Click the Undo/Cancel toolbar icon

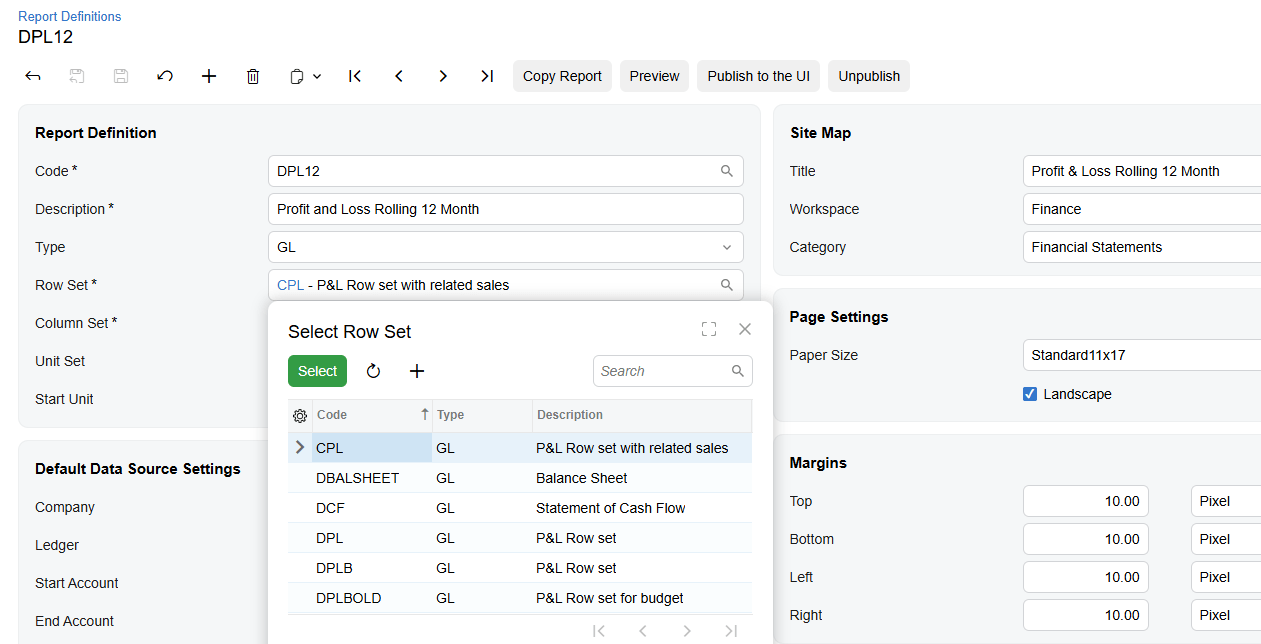click(x=165, y=76)
